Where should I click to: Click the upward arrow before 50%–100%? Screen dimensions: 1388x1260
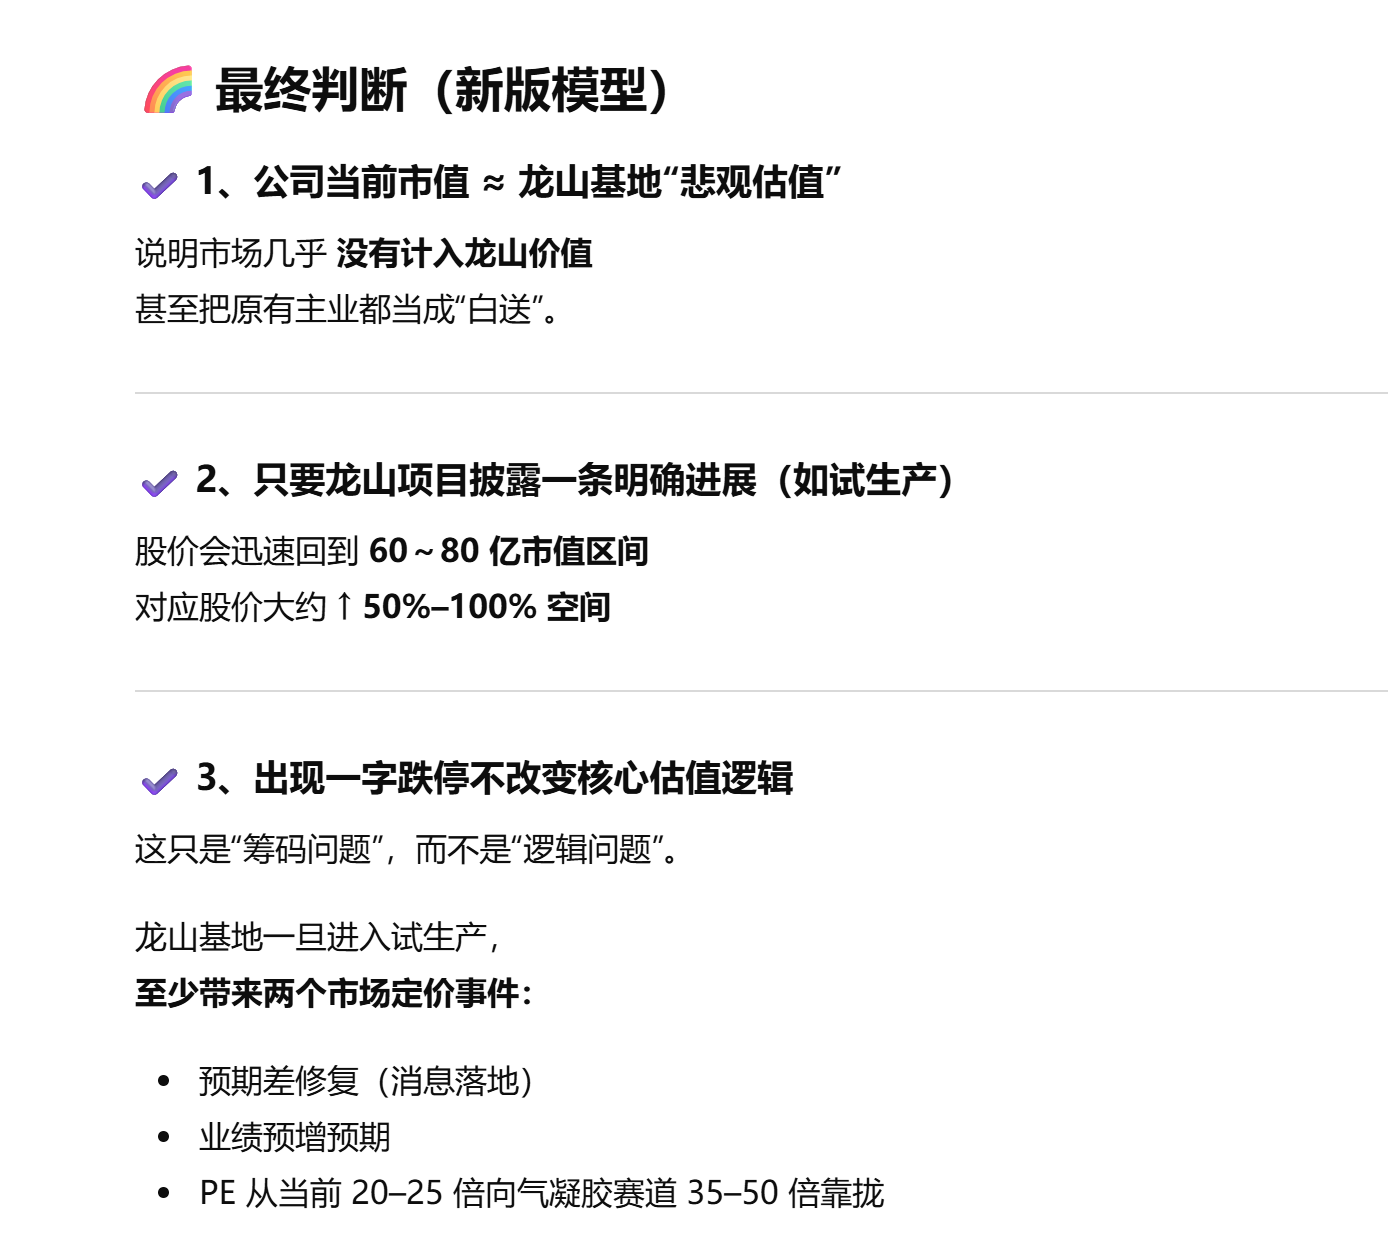pyautogui.click(x=344, y=606)
